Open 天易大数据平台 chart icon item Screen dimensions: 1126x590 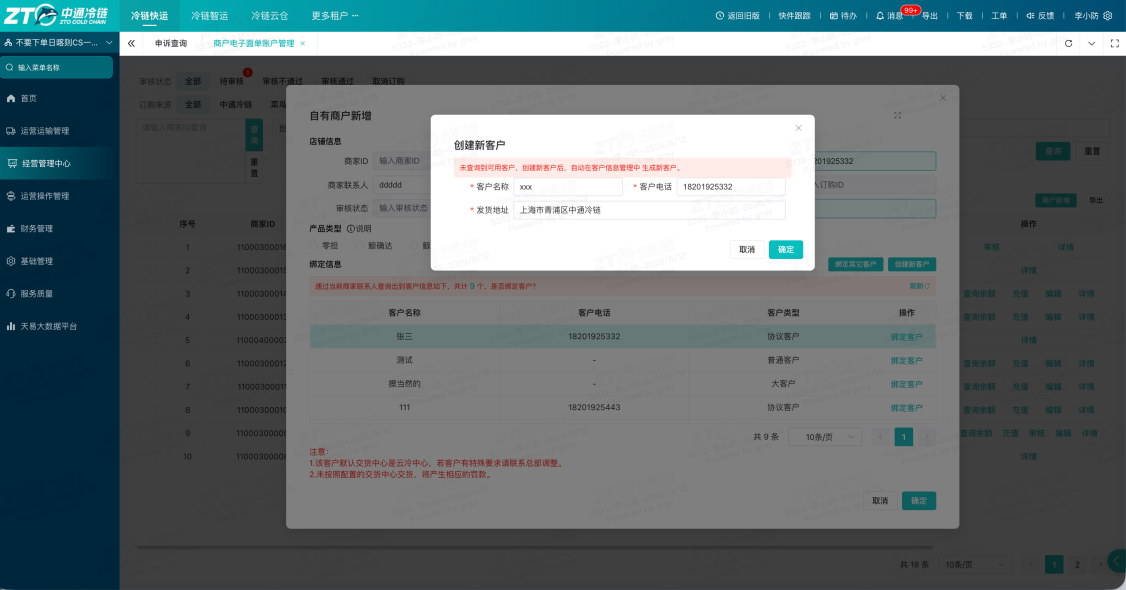11,326
